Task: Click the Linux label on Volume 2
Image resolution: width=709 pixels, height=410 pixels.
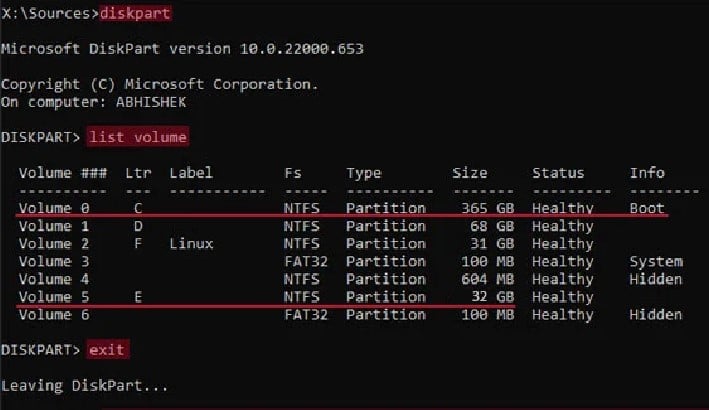Action: coord(191,244)
